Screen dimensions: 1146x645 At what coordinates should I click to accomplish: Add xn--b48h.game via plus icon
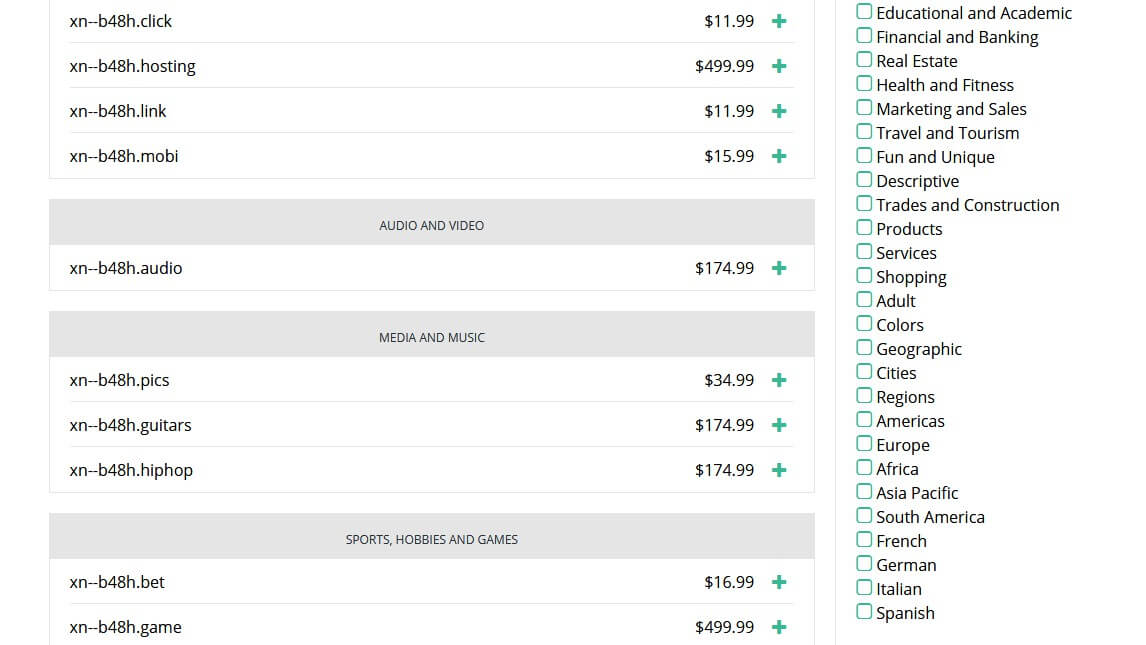779,627
